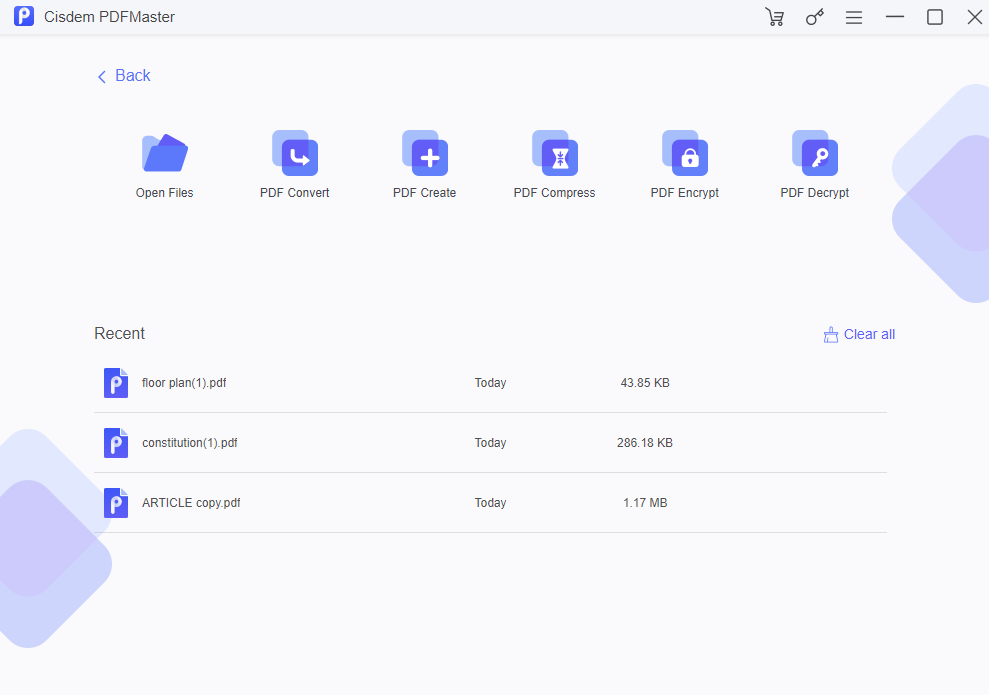Click the file icon for constitution(1).pdf

(116, 443)
